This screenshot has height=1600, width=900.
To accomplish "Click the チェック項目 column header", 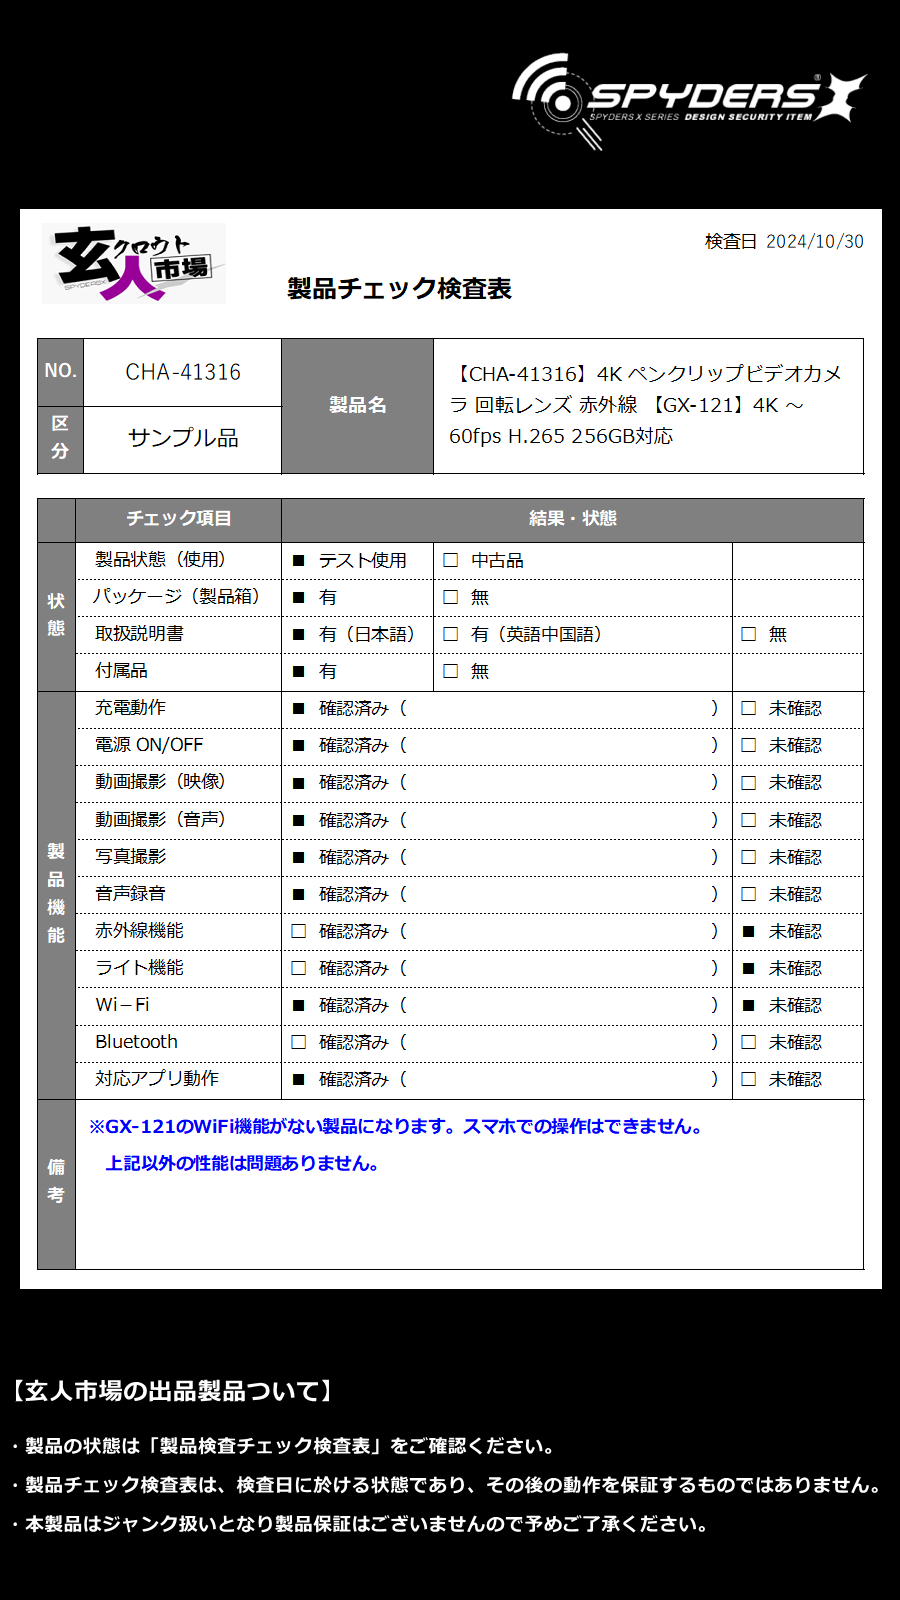I will [179, 519].
